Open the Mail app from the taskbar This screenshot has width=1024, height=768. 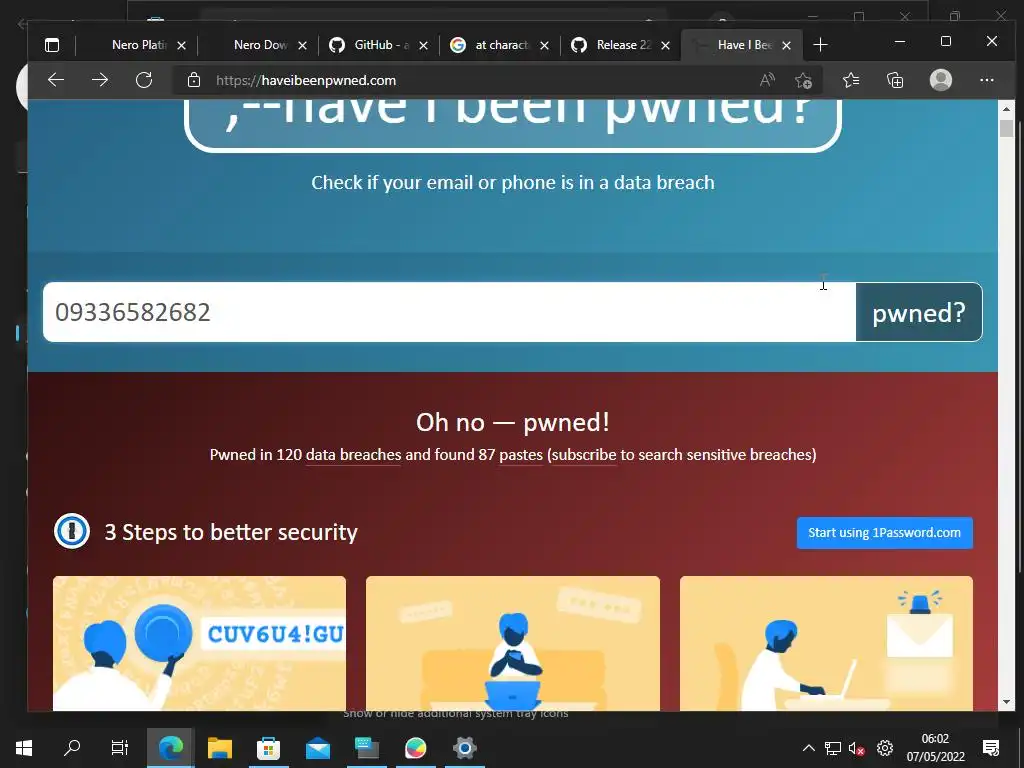(318, 748)
